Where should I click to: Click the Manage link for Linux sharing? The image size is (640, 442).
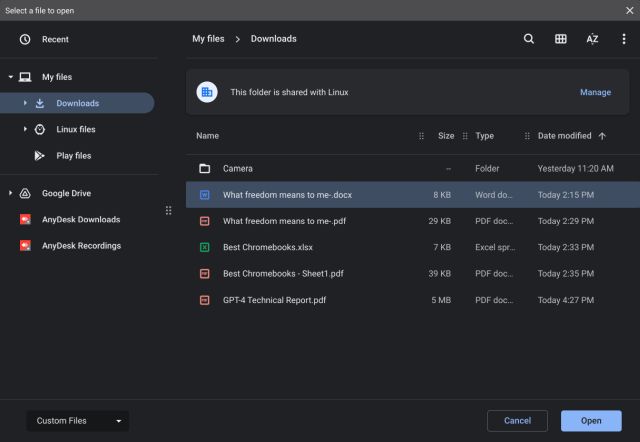coord(595,92)
